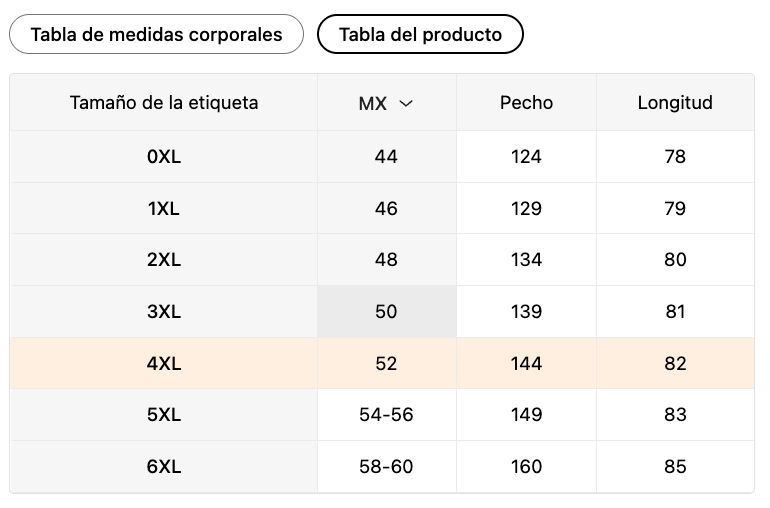Click the Longitud column header
The width and height of the screenshot is (770, 508).
tap(675, 103)
